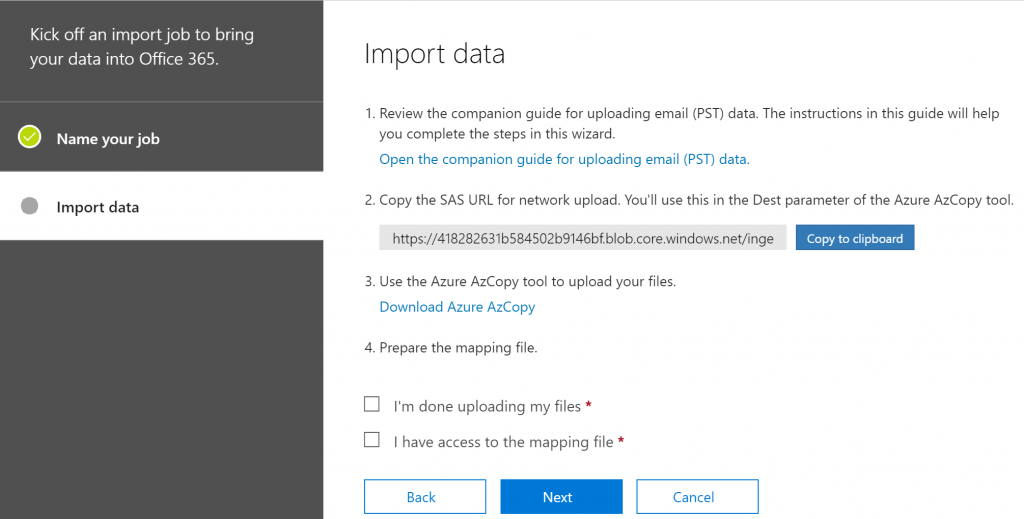
Task: Check the I'm done uploading my files box
Action: [372, 405]
